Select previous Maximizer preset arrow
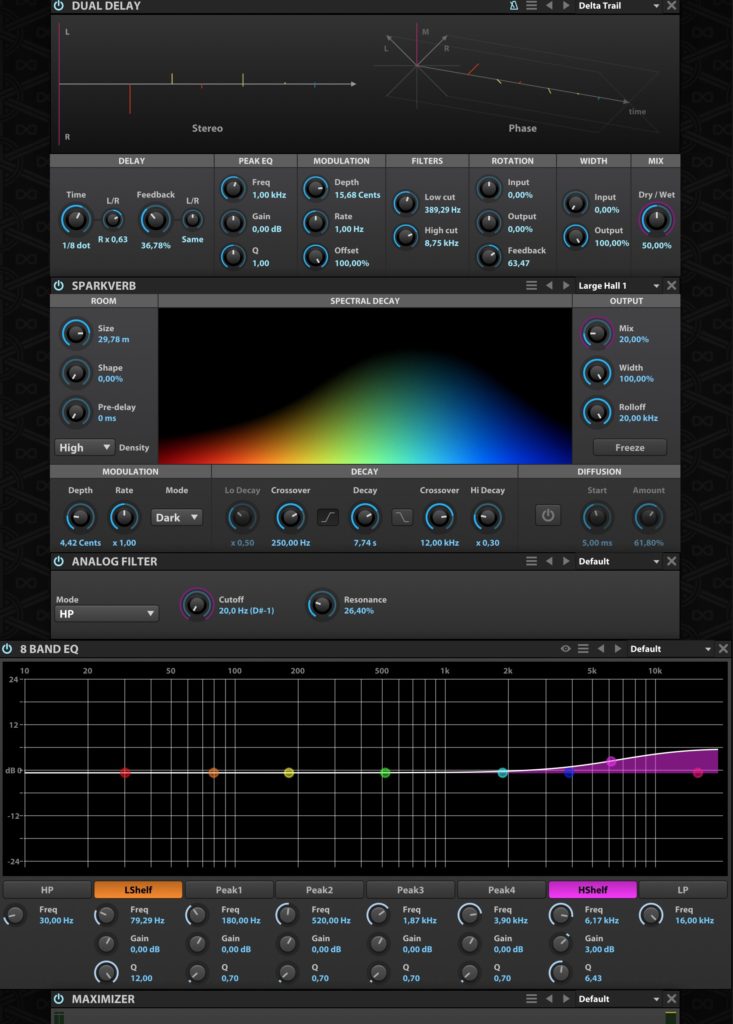The height and width of the screenshot is (1024, 733). 549,999
